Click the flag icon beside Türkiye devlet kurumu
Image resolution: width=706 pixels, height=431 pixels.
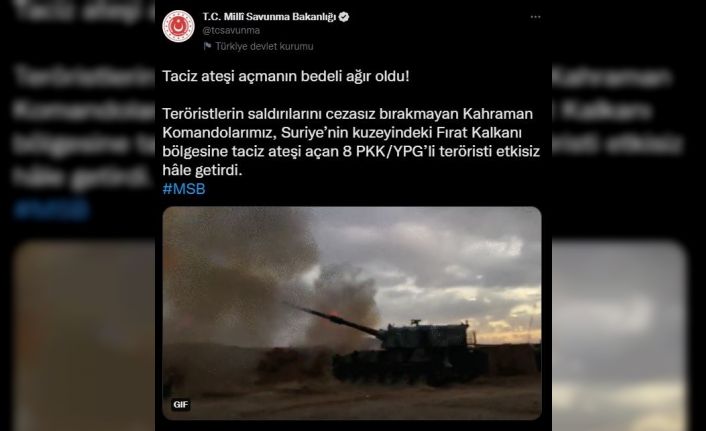207,46
